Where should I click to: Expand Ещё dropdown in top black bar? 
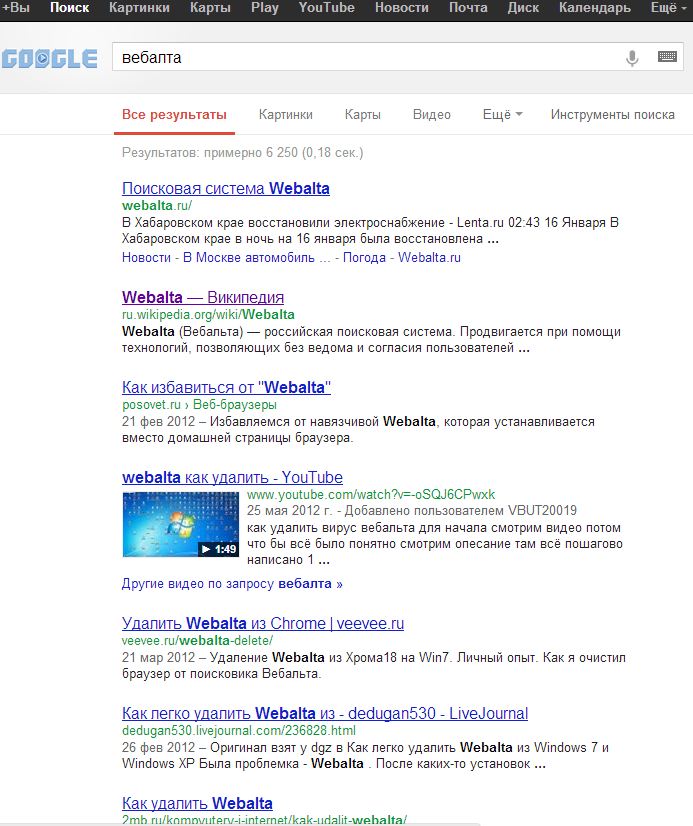[669, 8]
